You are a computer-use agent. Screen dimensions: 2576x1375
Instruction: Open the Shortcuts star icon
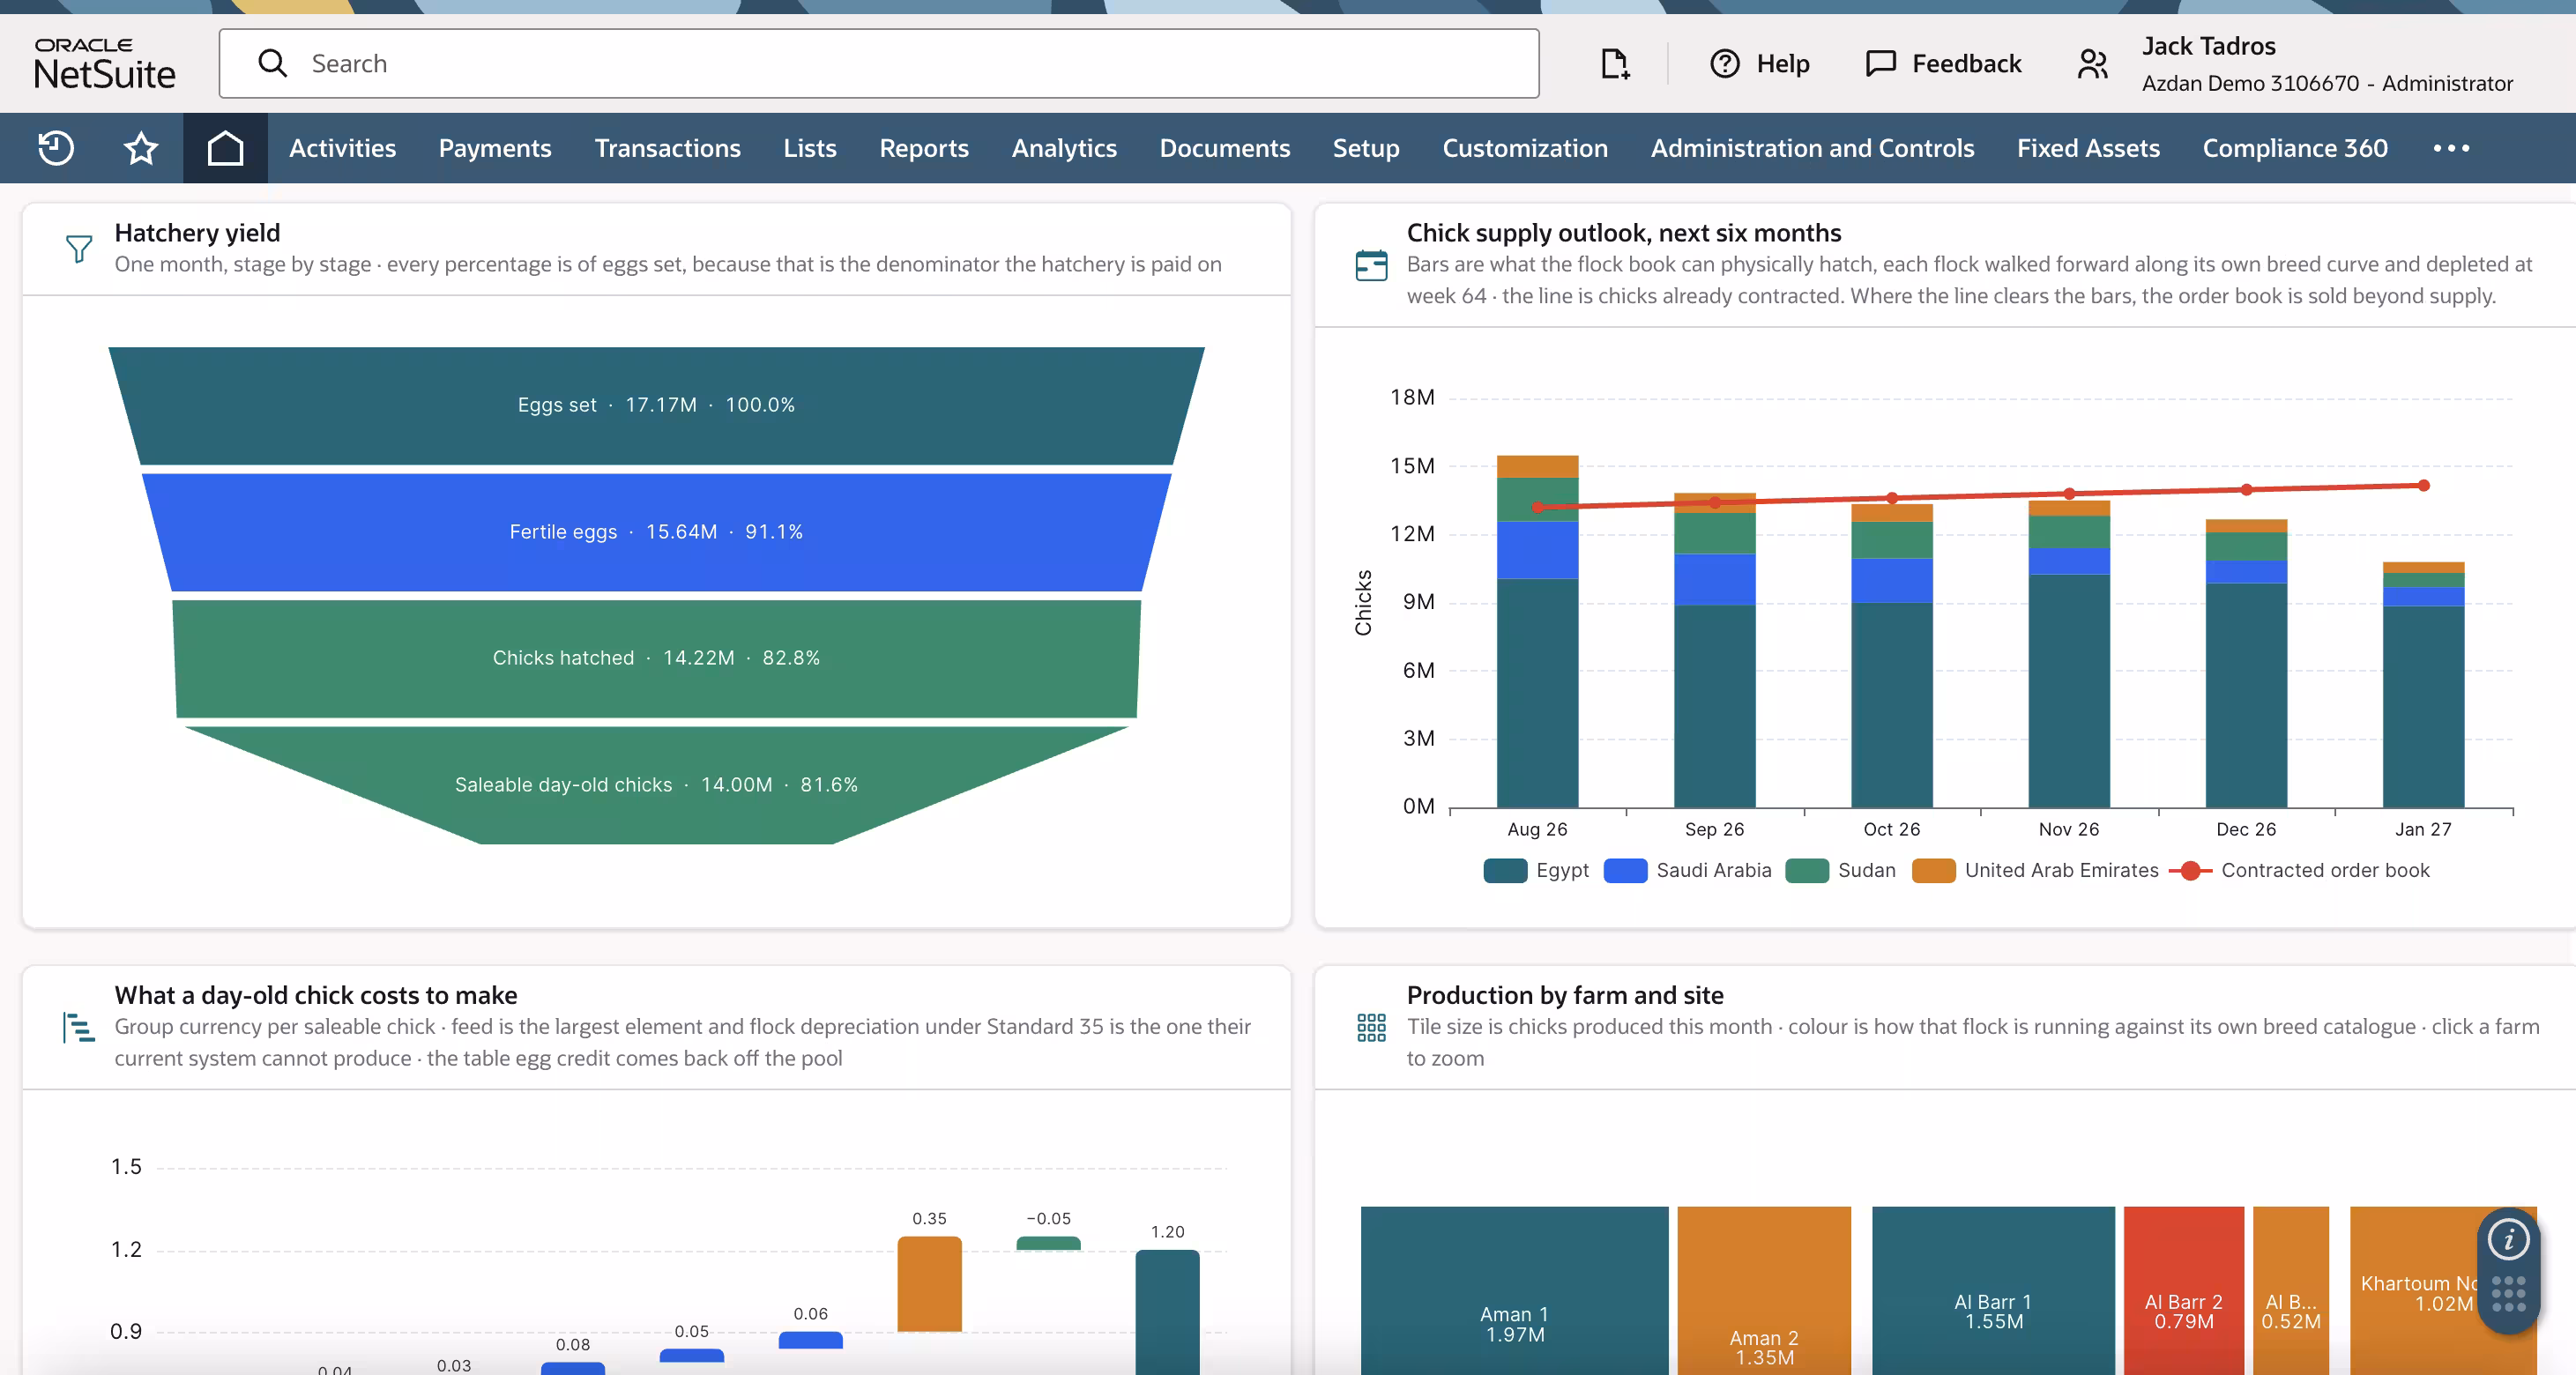pos(141,148)
